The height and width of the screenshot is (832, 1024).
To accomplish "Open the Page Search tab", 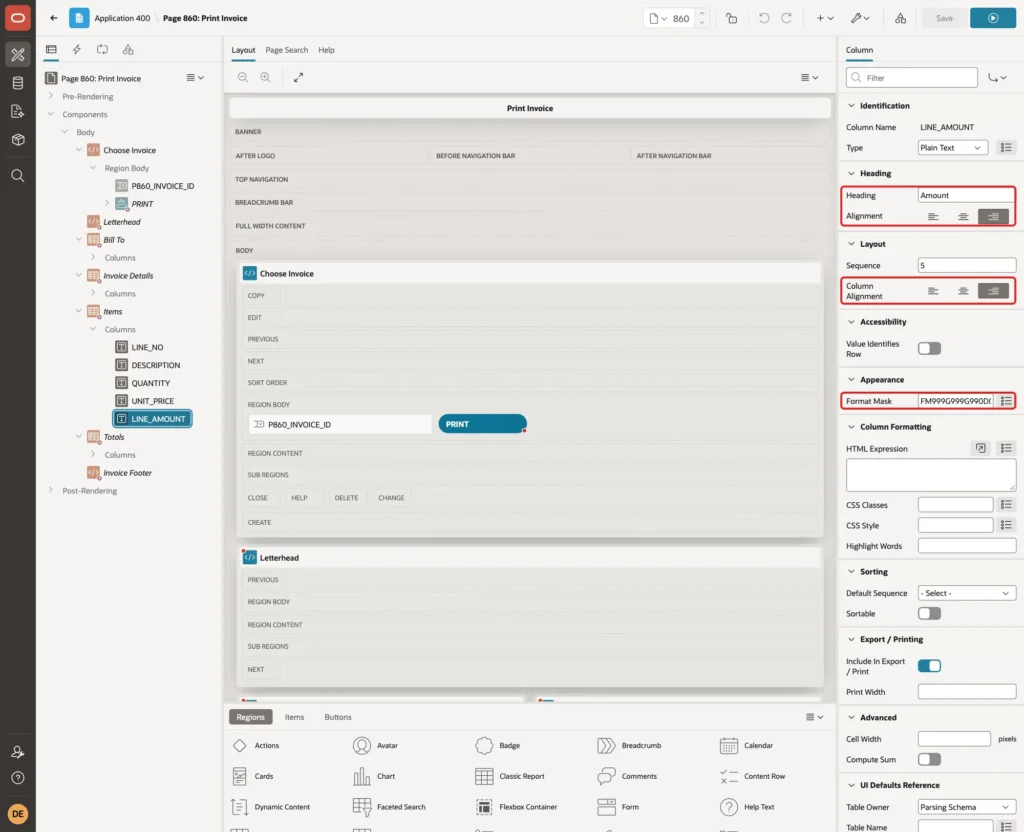I will pos(286,50).
